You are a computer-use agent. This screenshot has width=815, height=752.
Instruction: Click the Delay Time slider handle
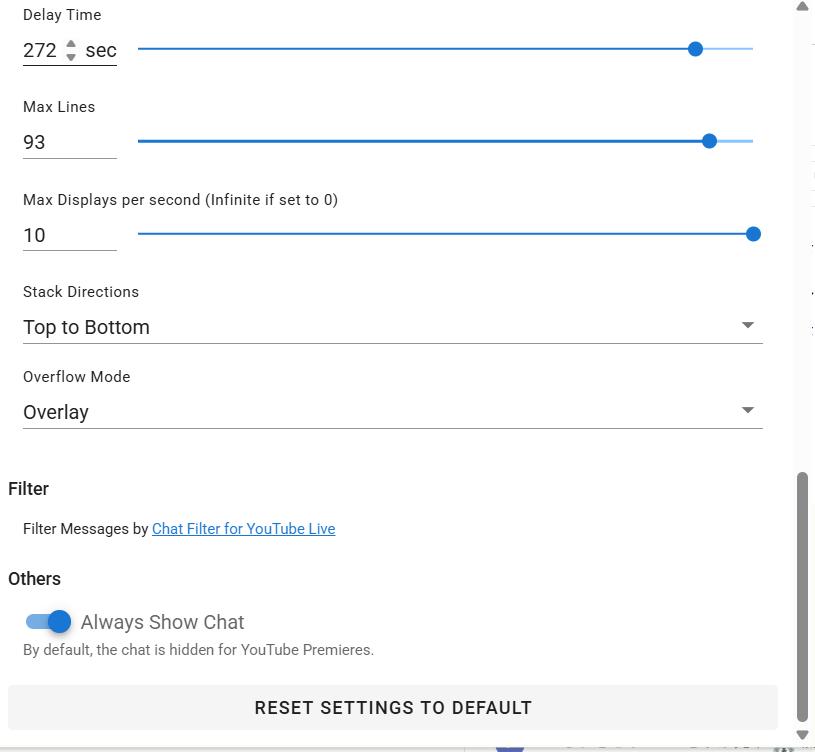pyautogui.click(x=695, y=49)
